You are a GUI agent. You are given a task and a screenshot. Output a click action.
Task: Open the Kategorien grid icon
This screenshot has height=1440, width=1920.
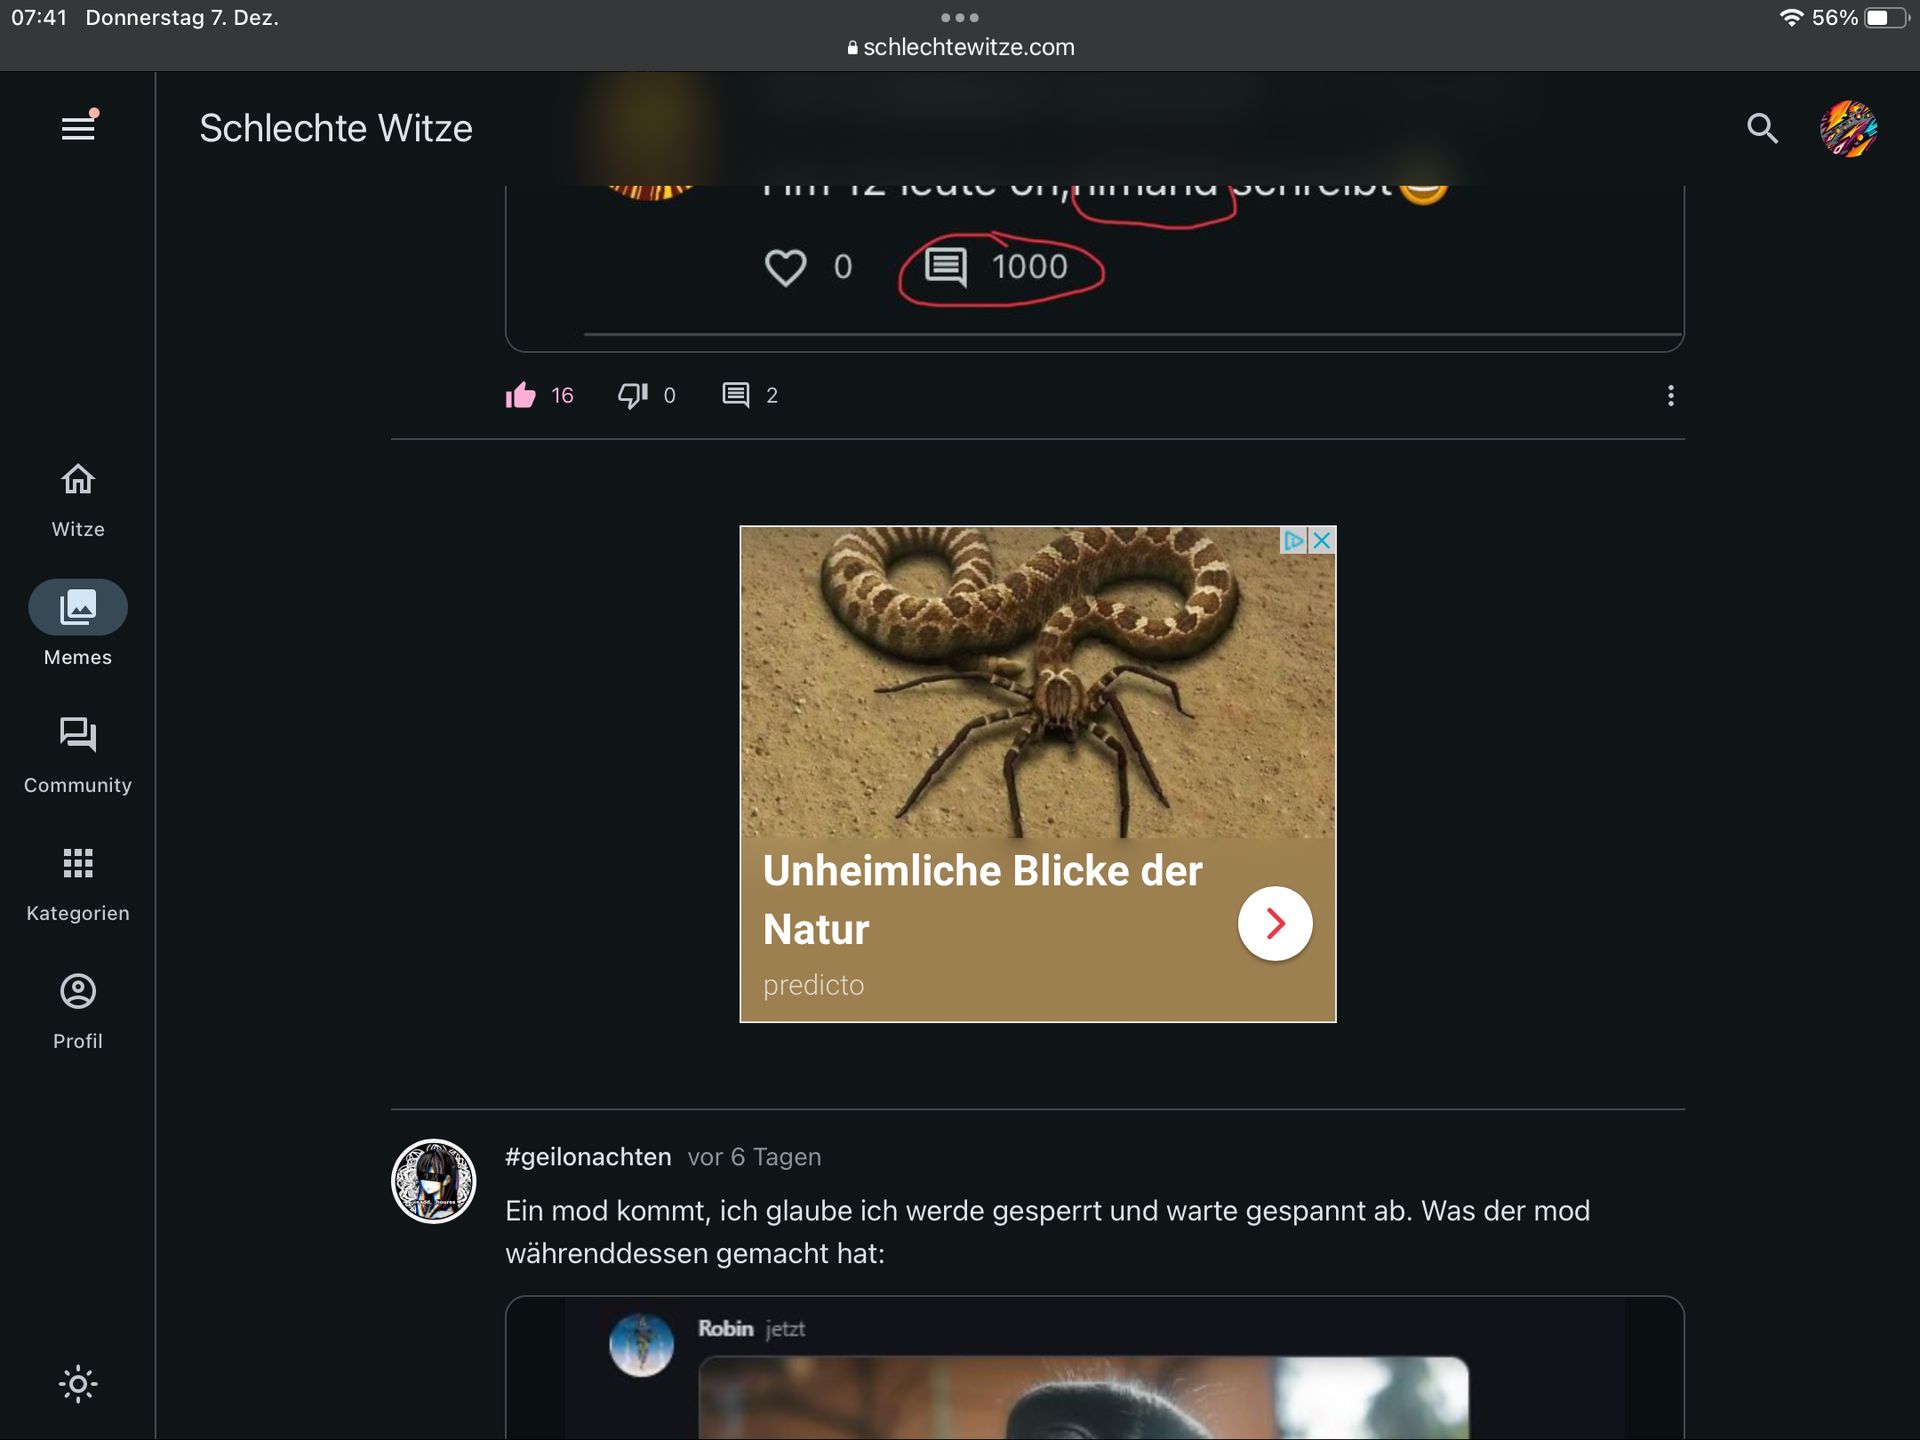[77, 862]
